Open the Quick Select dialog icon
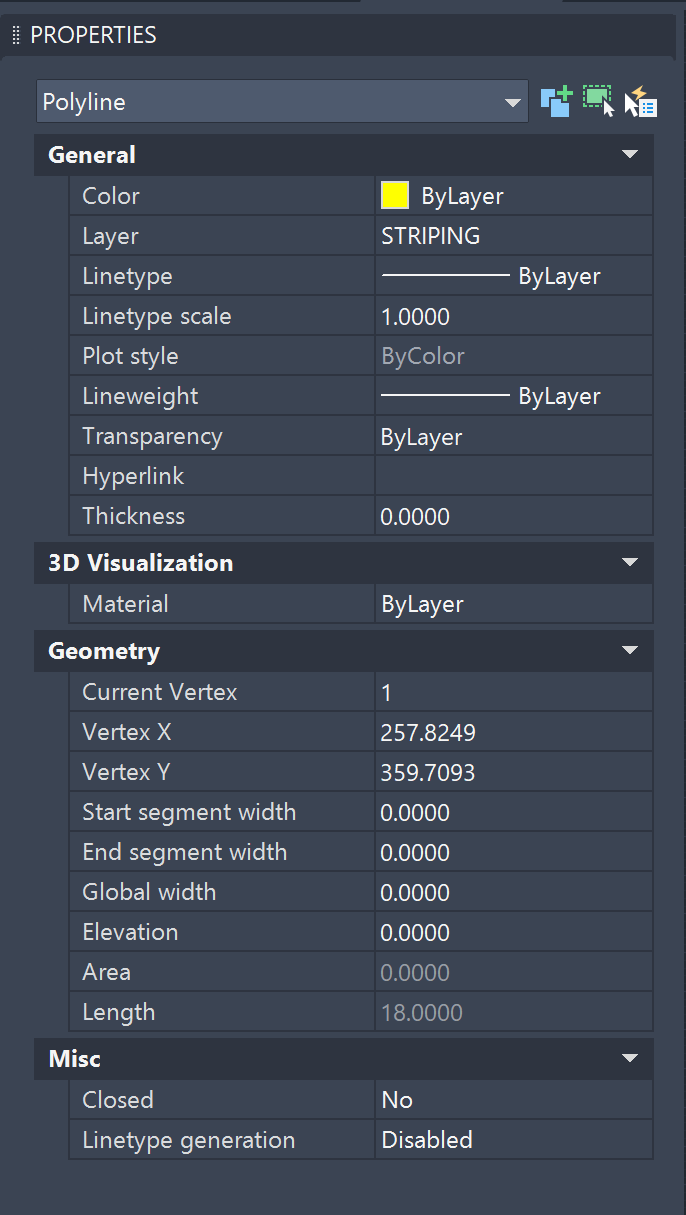This screenshot has width=686, height=1215. 640,101
